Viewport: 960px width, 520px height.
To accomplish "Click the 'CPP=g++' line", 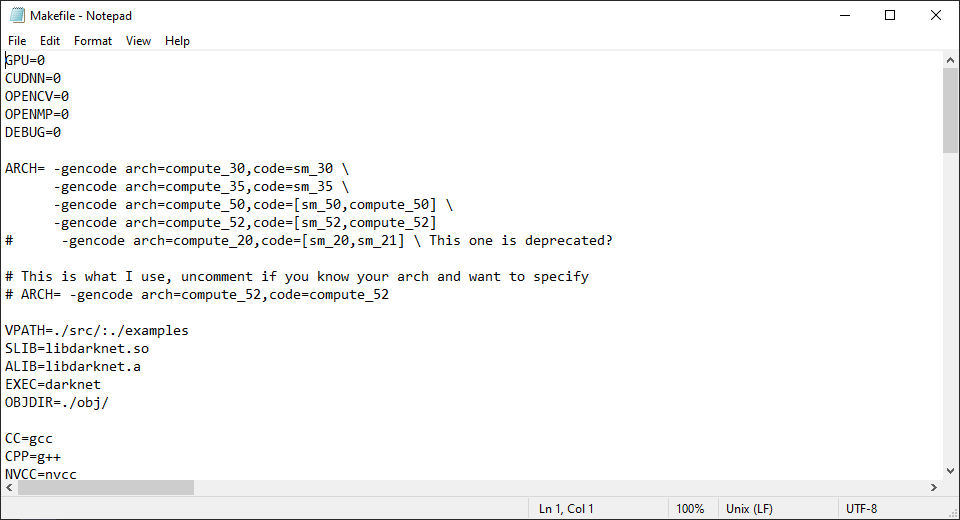I will click(x=33, y=457).
